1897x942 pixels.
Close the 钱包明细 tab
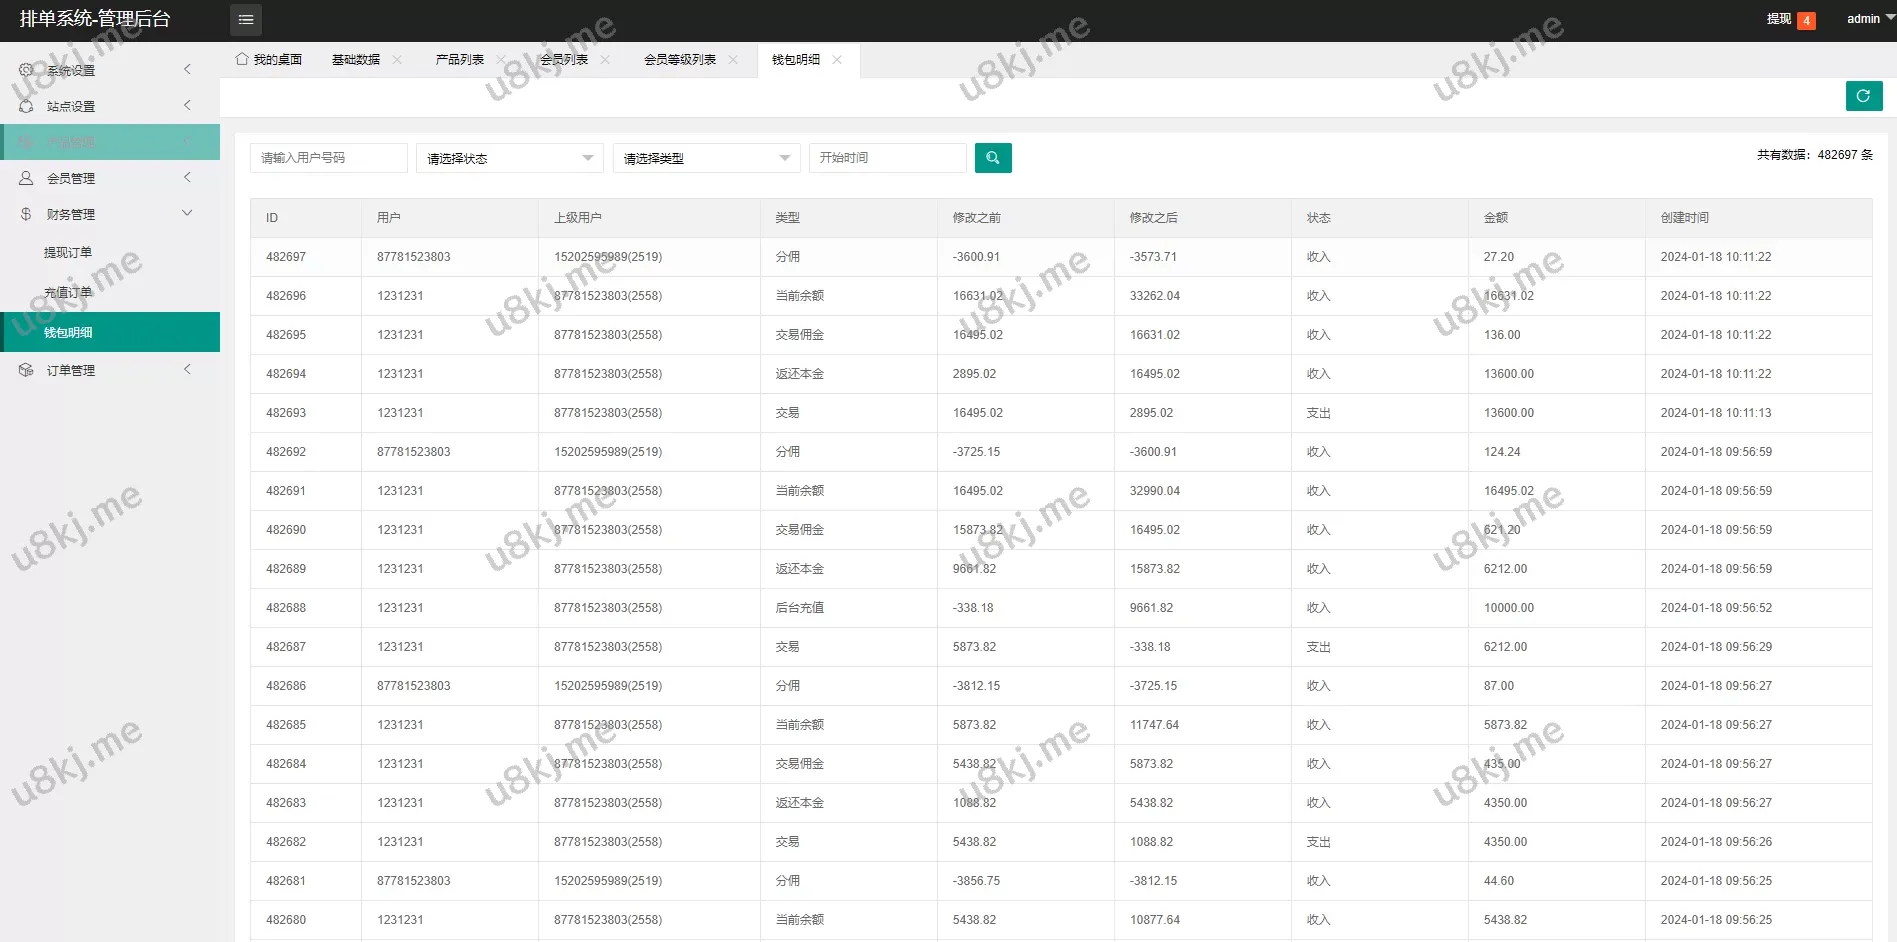(837, 60)
